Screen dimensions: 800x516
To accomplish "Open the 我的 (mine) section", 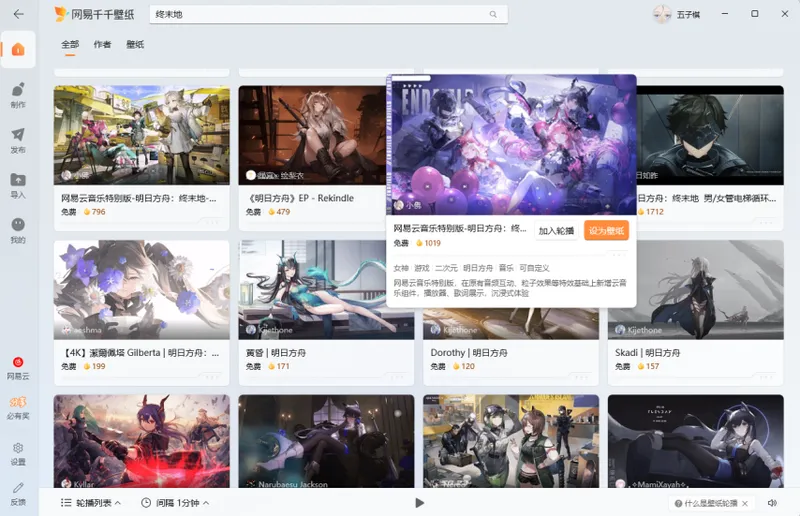I will tap(18, 230).
